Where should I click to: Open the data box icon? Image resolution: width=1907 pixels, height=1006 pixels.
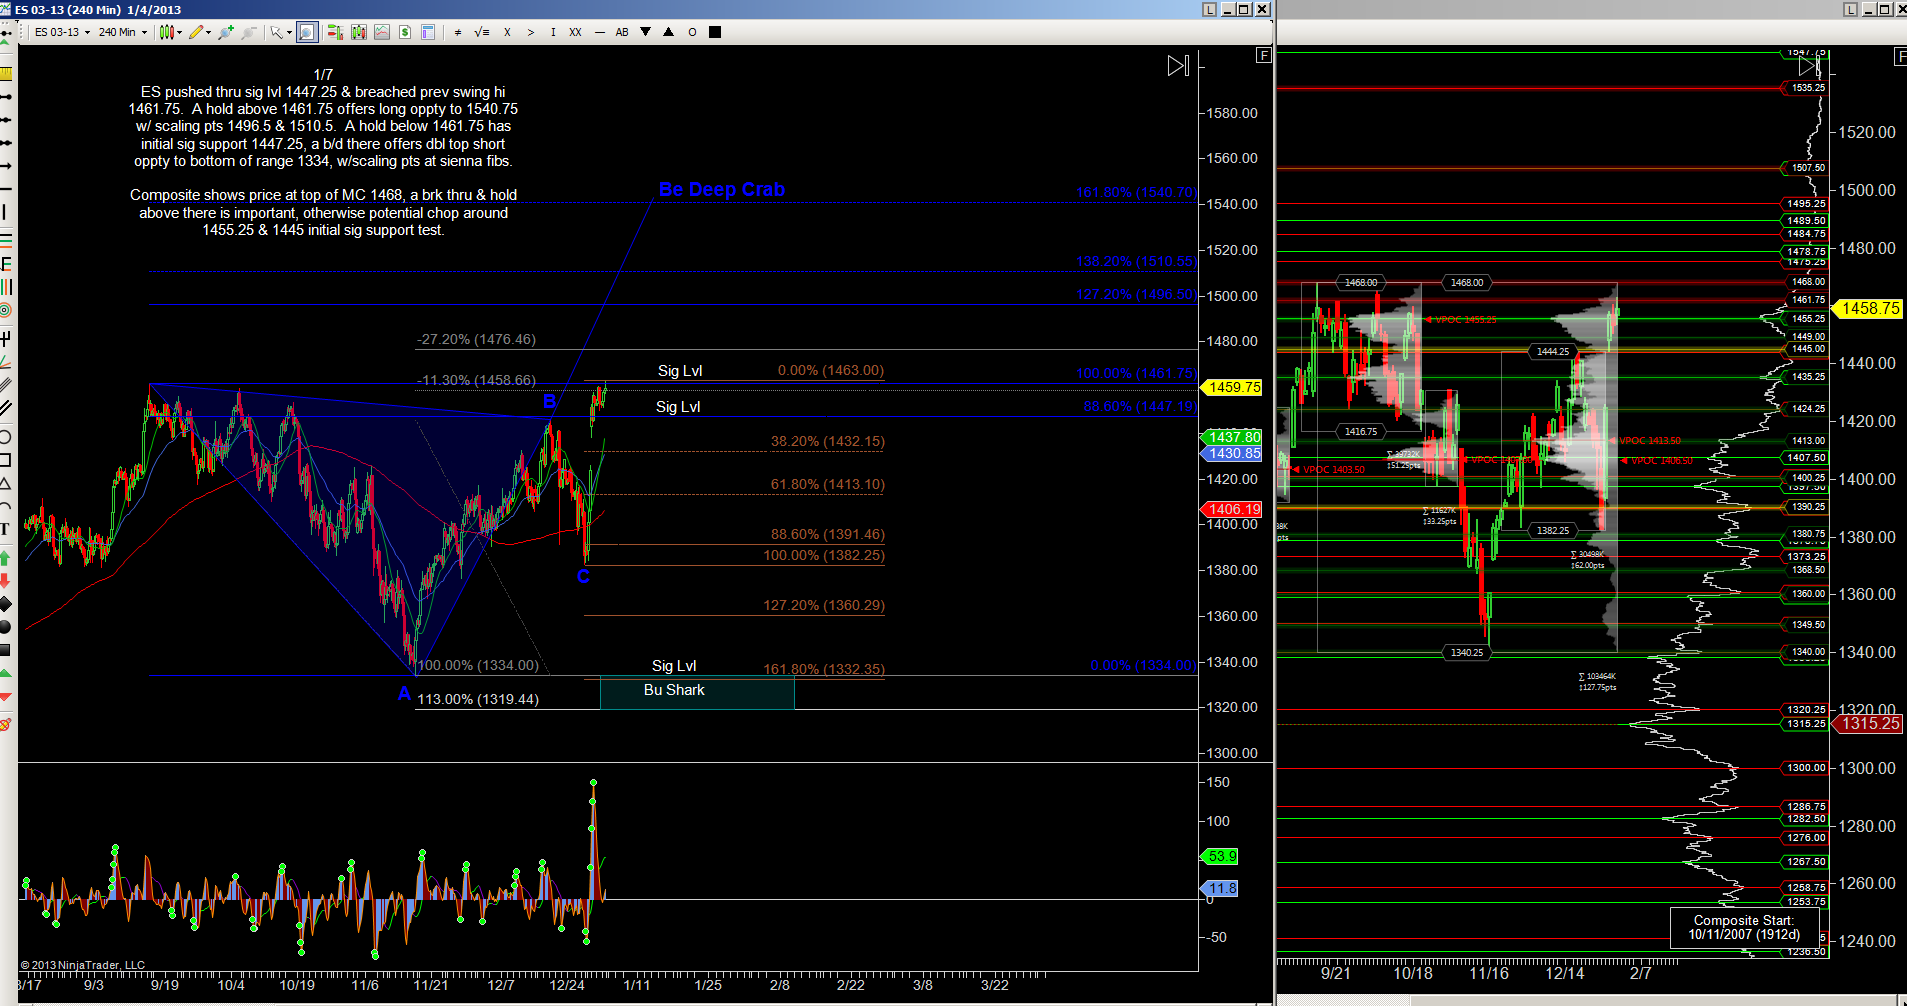(428, 32)
